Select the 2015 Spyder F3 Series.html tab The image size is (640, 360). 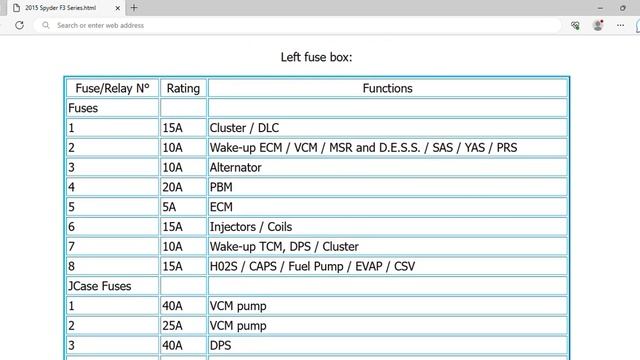pos(66,8)
